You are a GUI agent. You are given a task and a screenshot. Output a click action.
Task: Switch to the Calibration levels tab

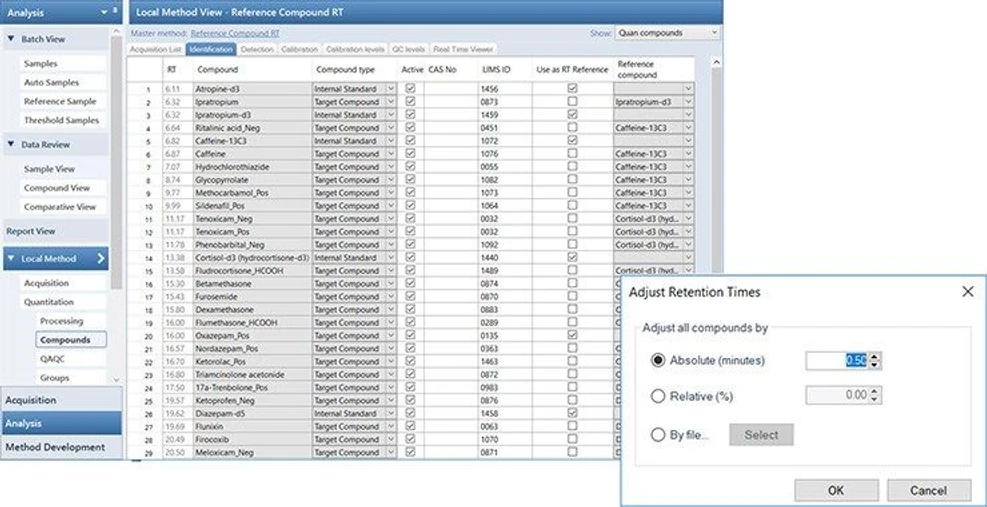point(355,48)
